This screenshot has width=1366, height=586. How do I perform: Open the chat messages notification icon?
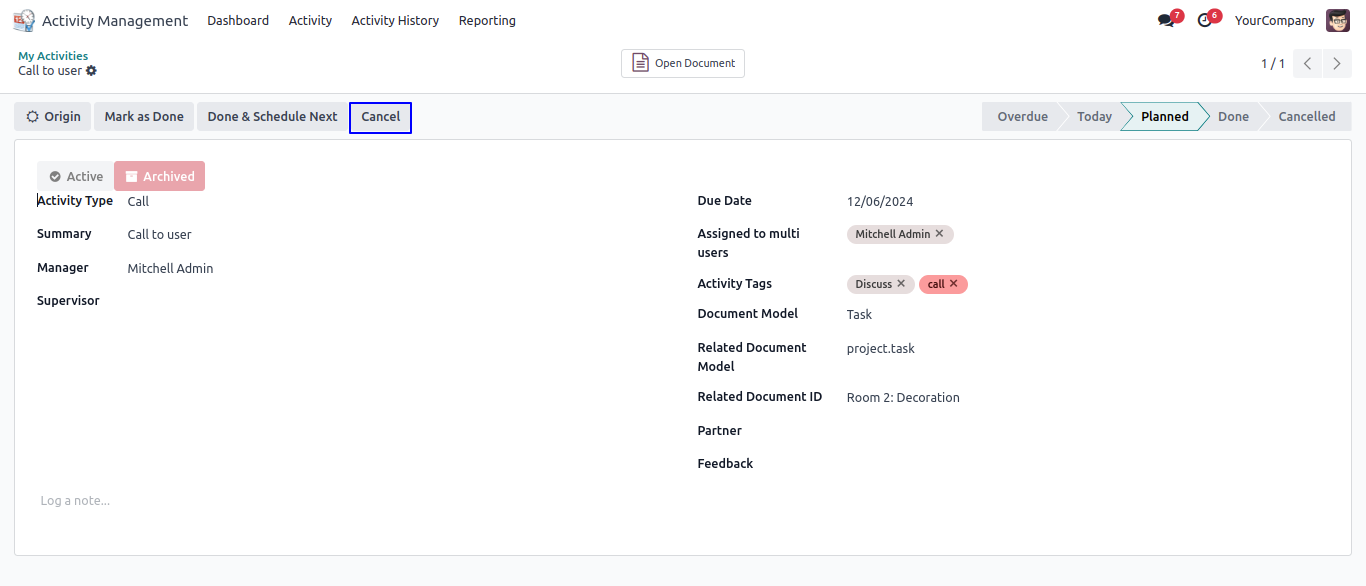[1166, 21]
